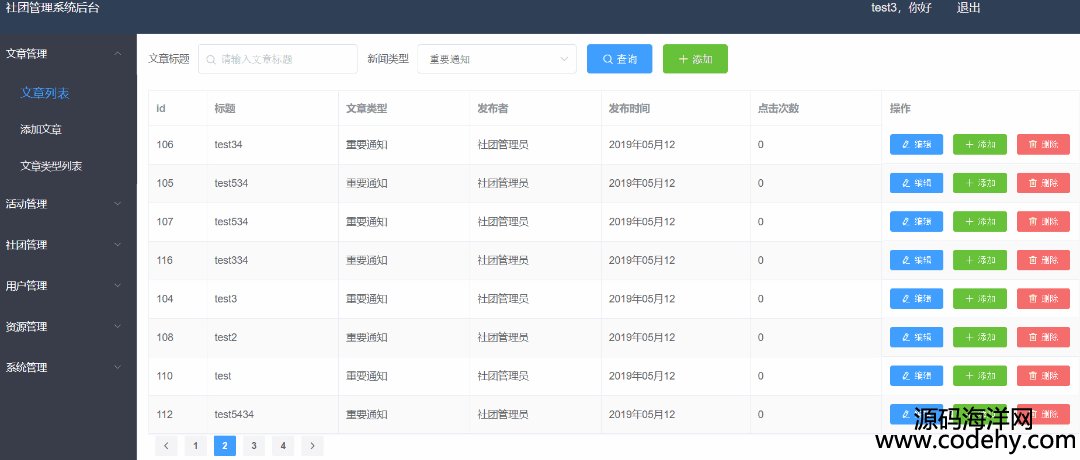Click the edit button for article test2
1080x460 pixels.
click(916, 337)
